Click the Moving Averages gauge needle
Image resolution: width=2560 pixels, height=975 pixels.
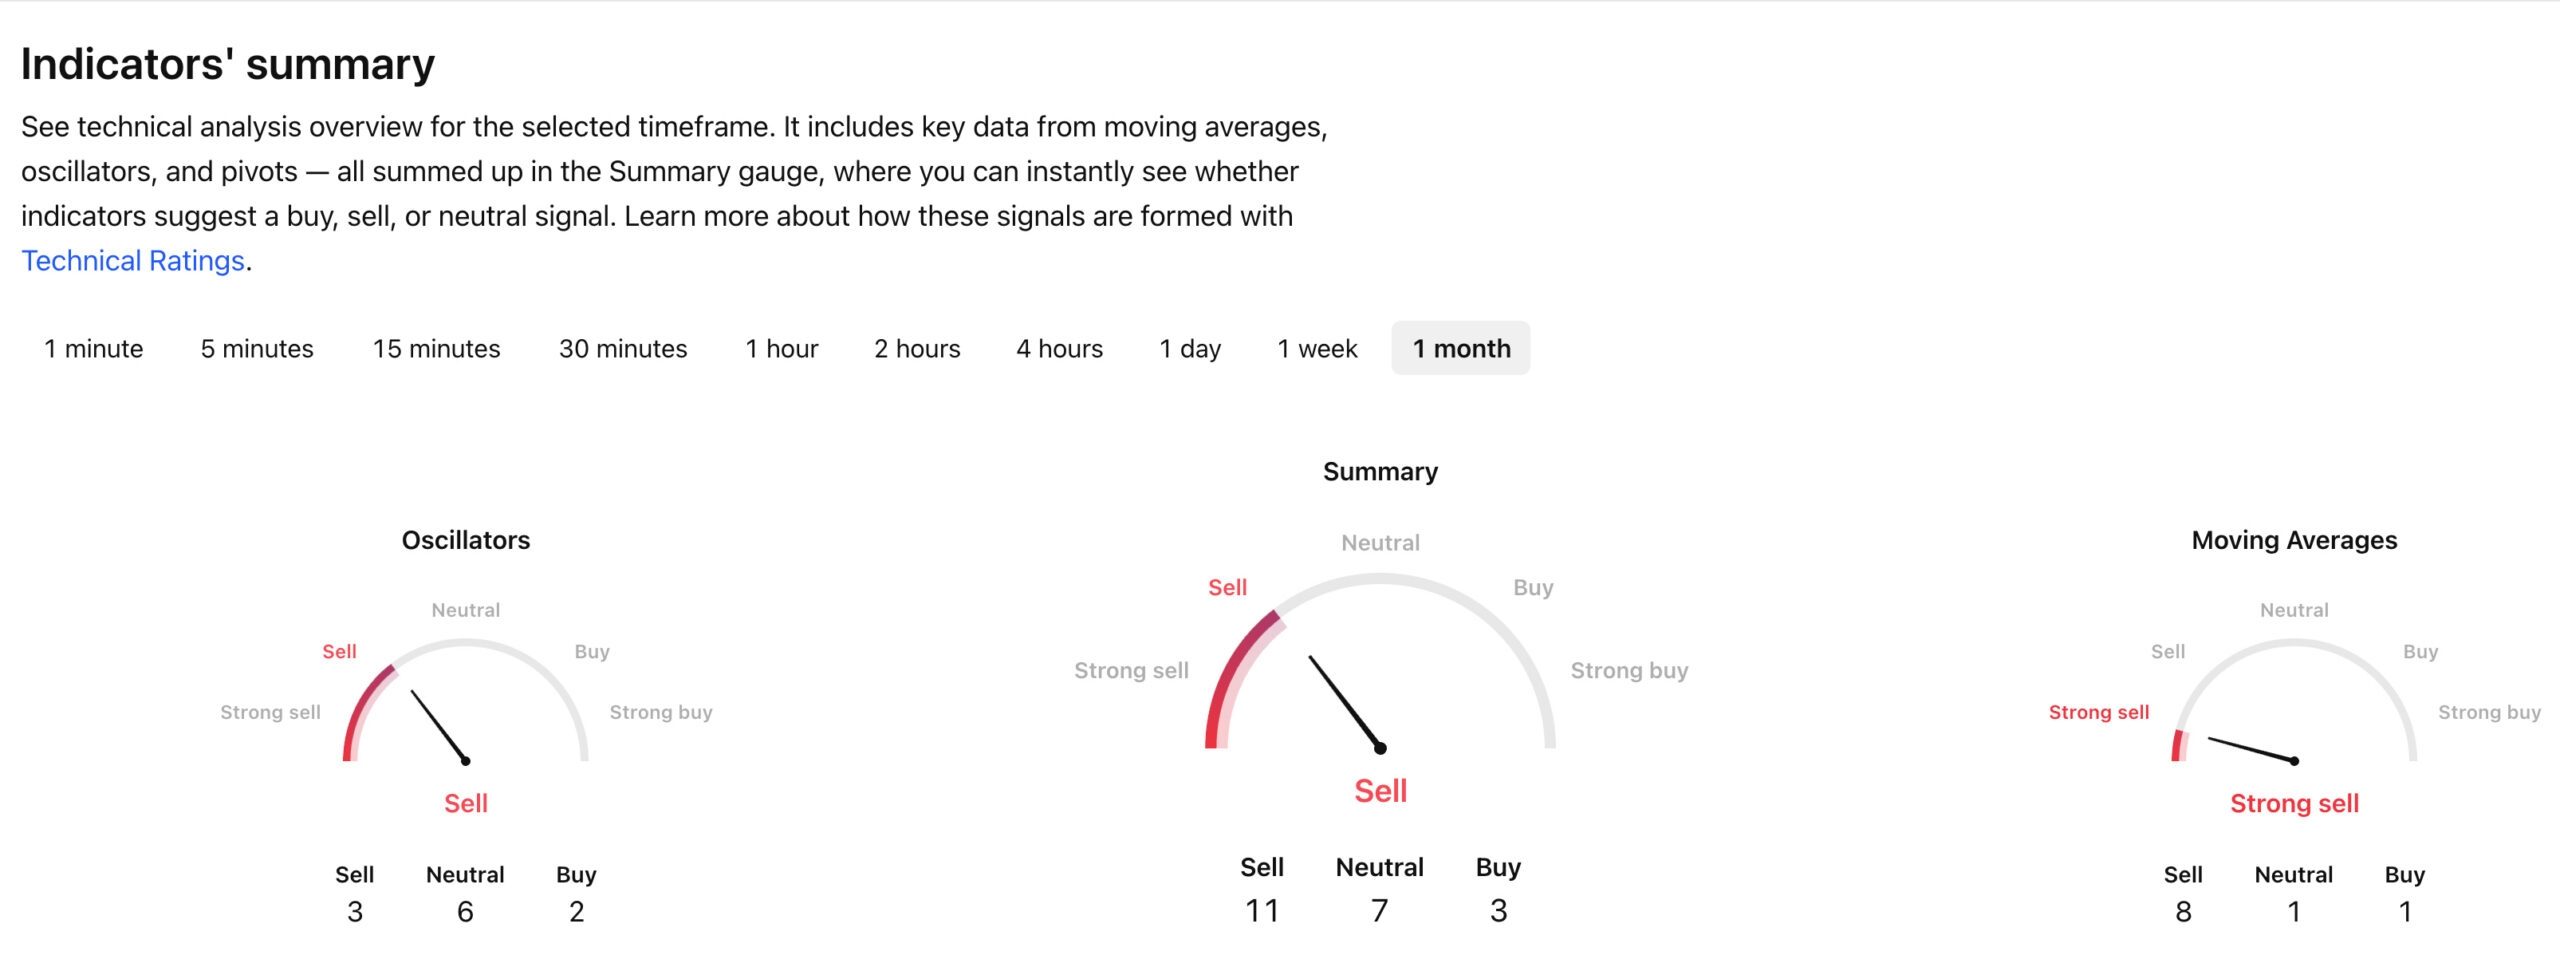(x=2252, y=750)
